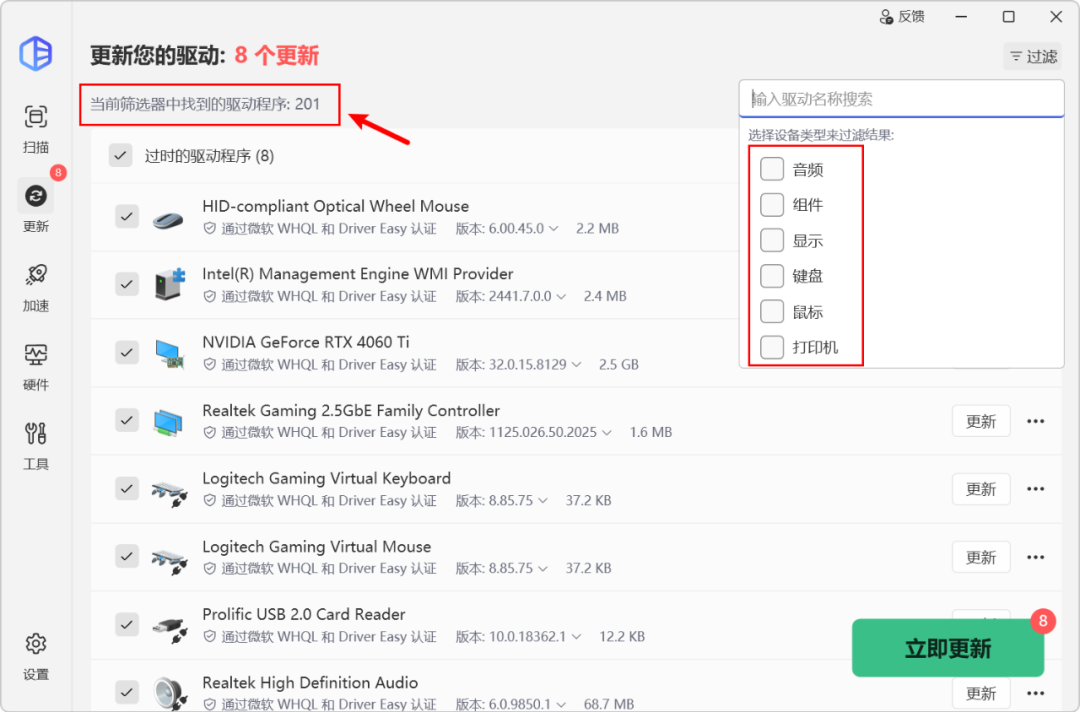Open the 扫描 scan page
The image size is (1080, 712).
click(x=36, y=129)
